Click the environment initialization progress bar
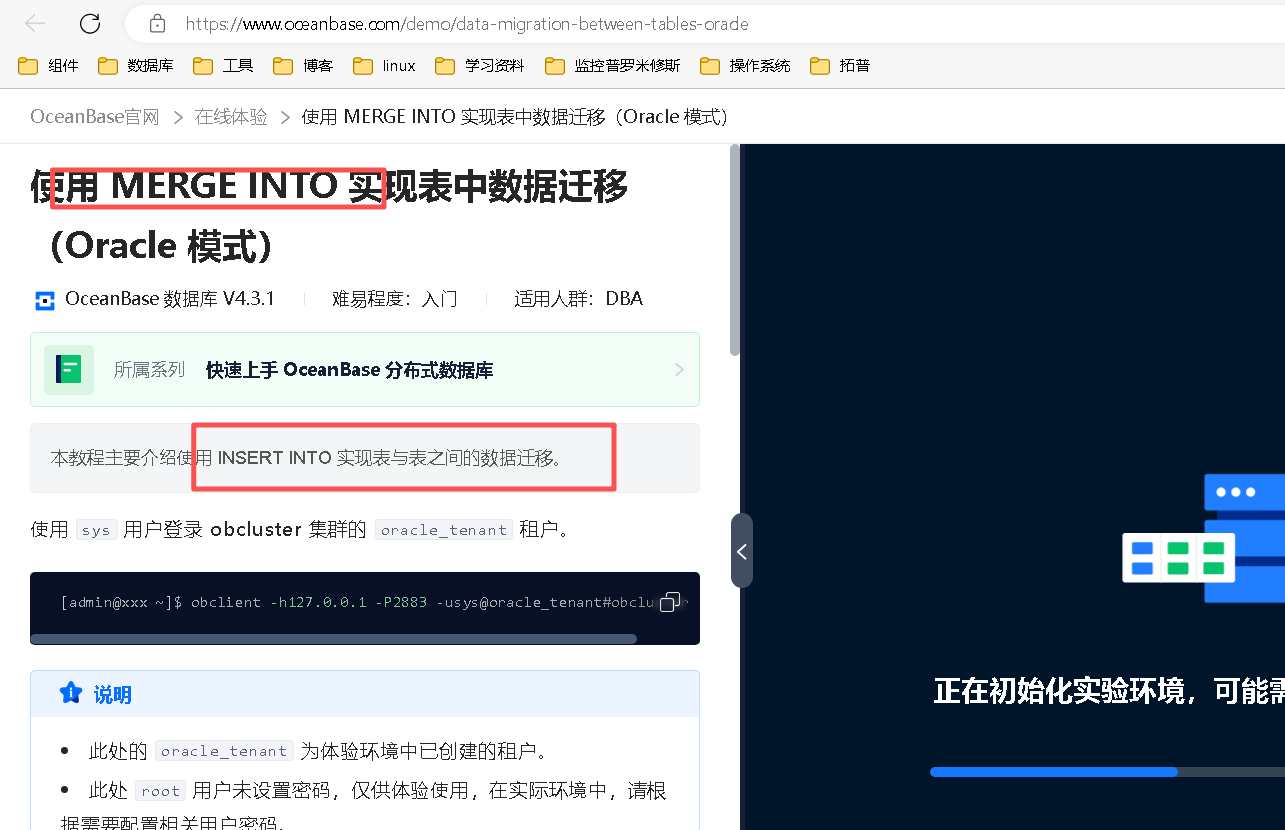The image size is (1285, 830). (1107, 772)
